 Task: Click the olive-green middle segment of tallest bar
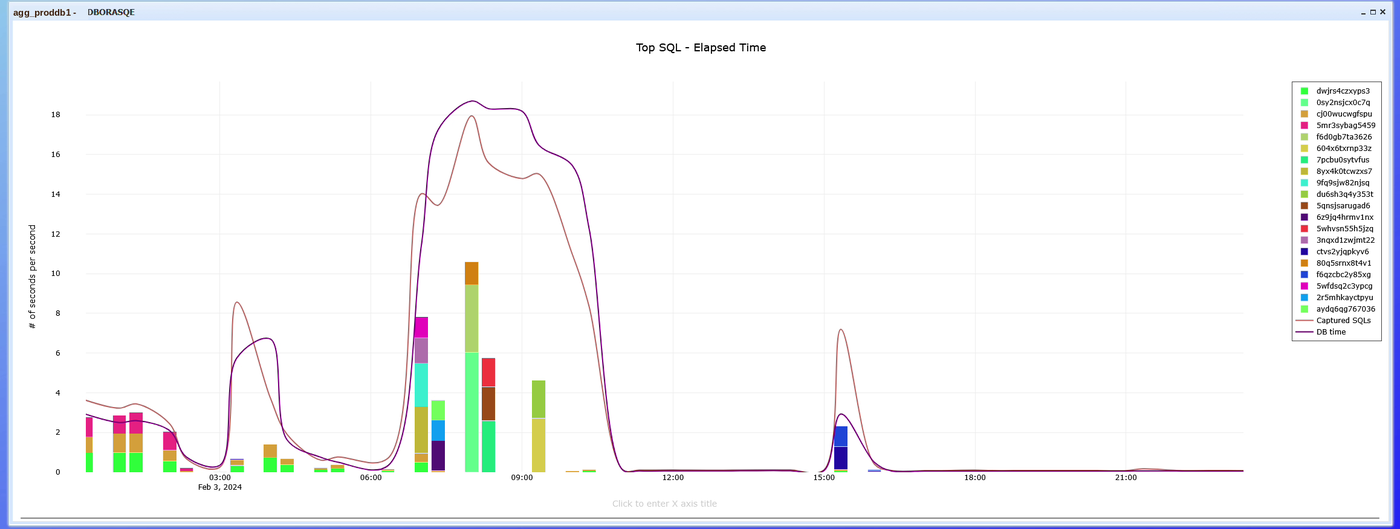coord(472,318)
